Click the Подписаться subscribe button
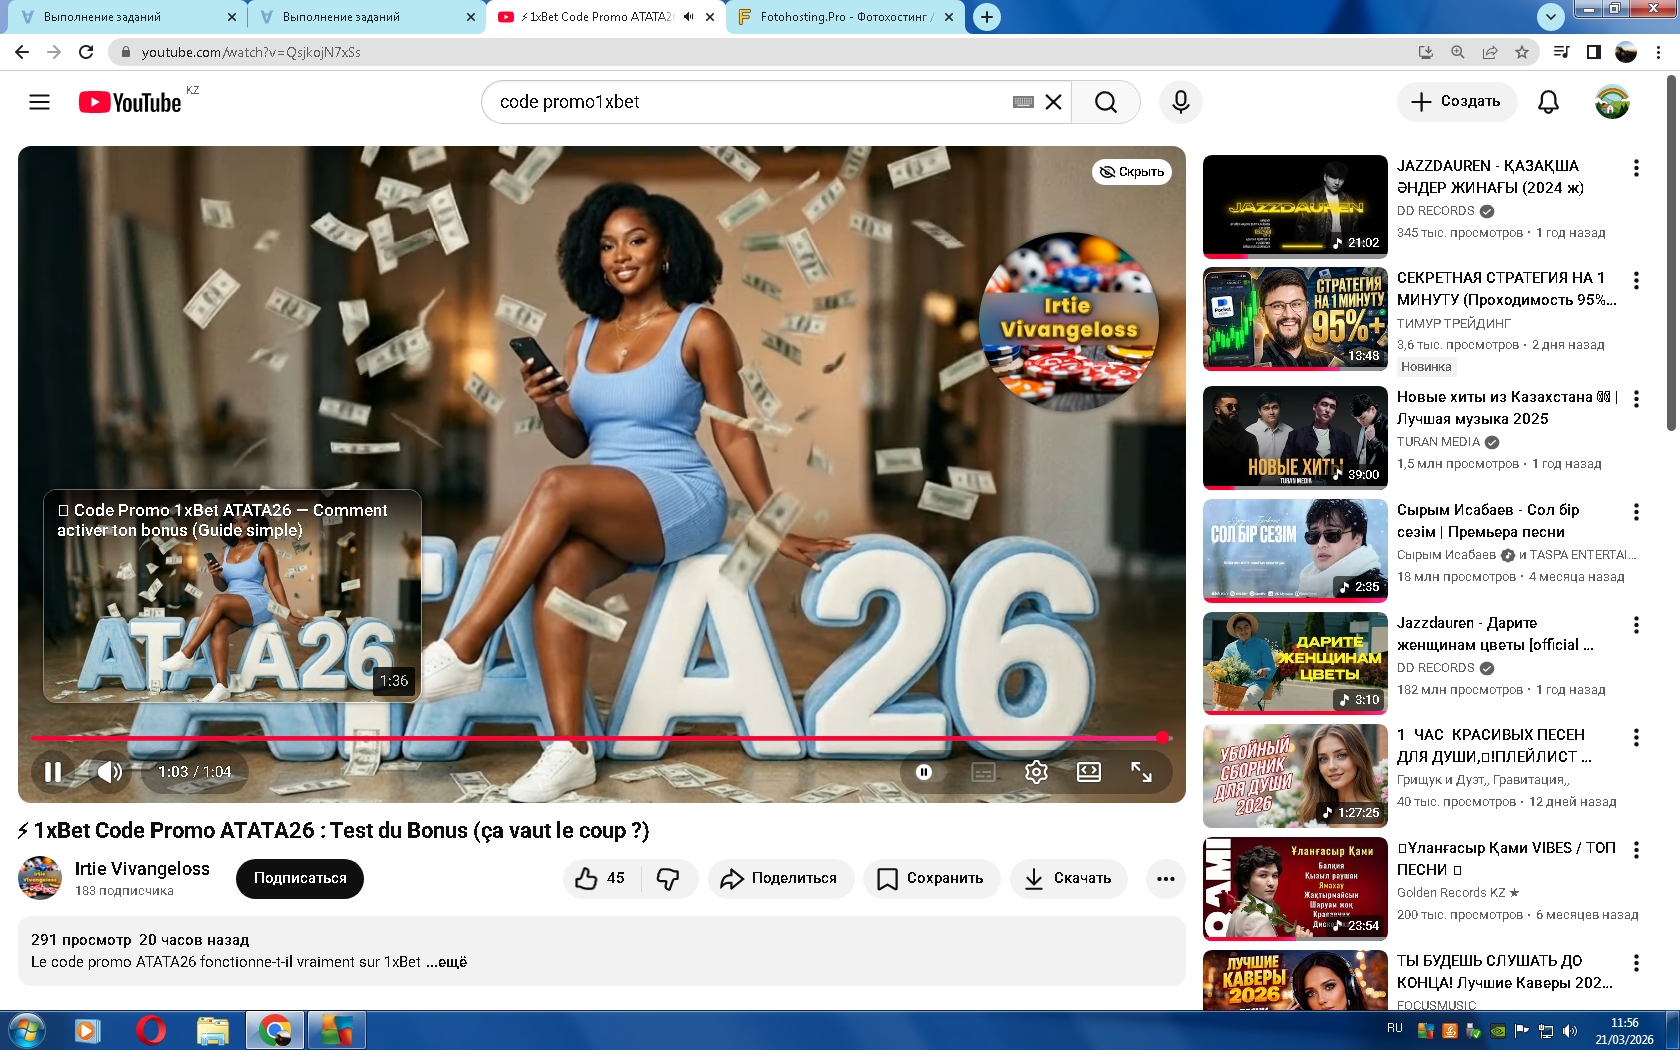 pos(300,878)
